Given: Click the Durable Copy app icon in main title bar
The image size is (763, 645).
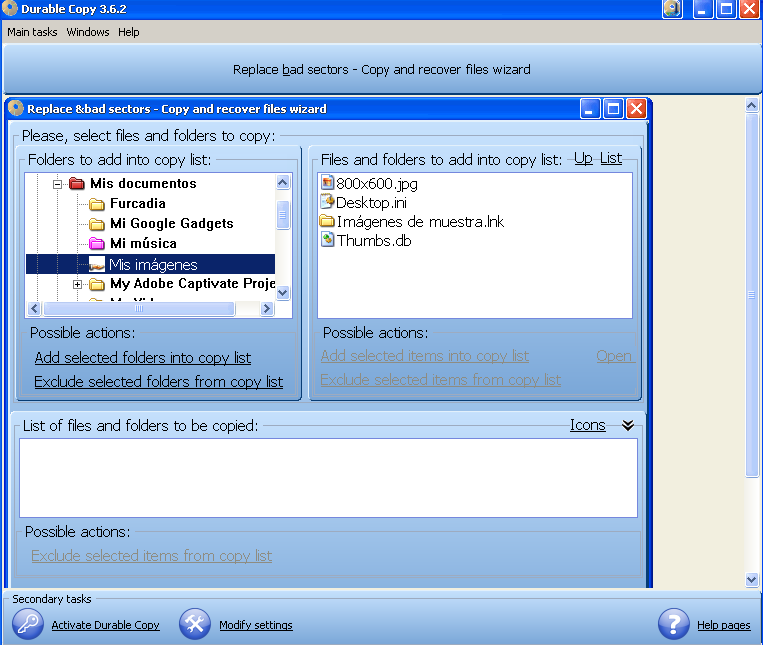Looking at the screenshot, I should pos(10,8).
